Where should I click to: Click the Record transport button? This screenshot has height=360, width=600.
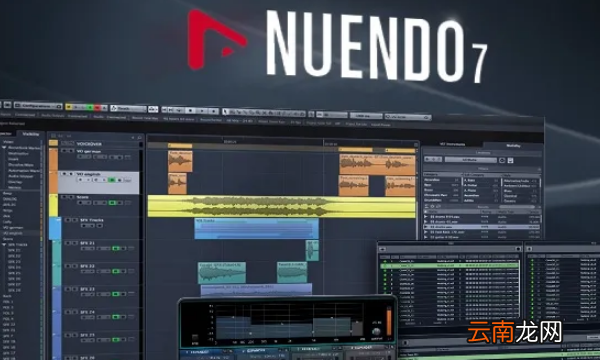(214, 111)
